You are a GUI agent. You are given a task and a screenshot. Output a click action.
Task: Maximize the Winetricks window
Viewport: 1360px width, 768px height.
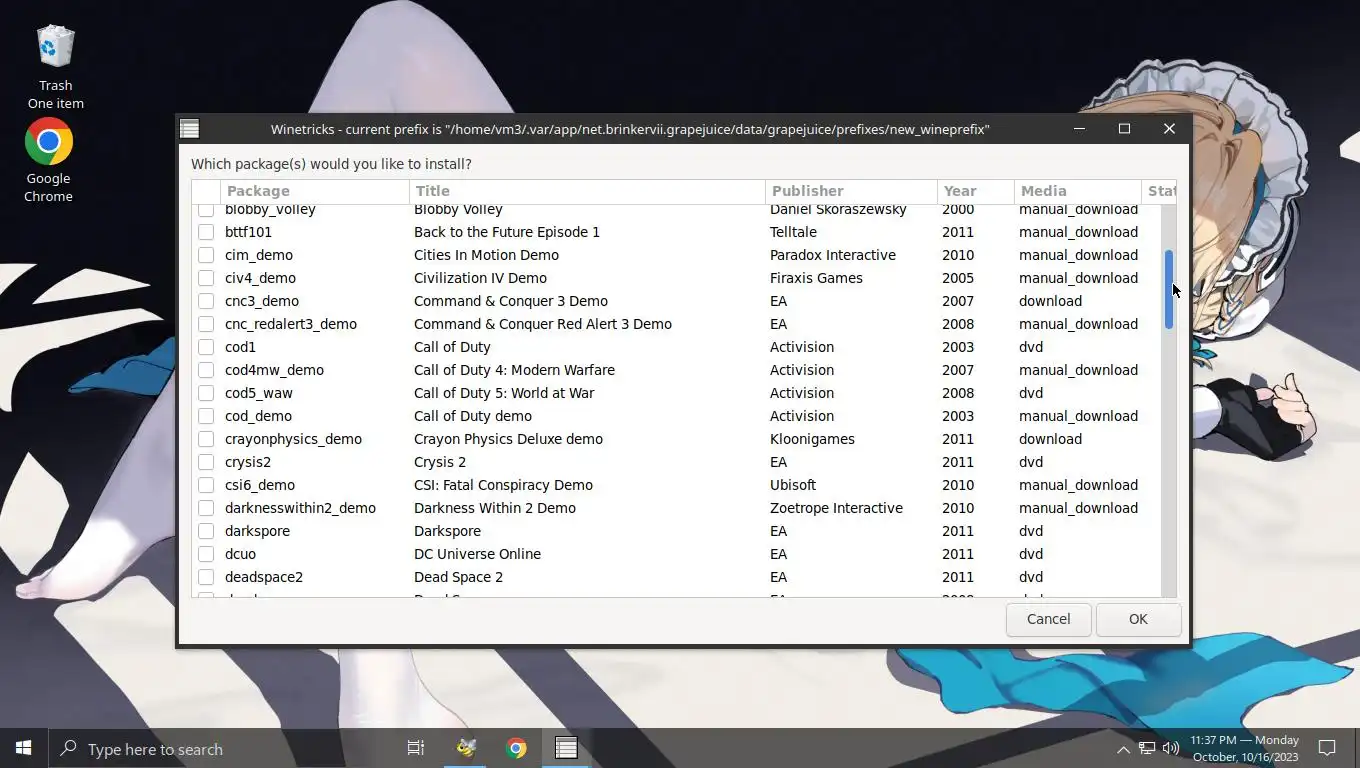1124,129
